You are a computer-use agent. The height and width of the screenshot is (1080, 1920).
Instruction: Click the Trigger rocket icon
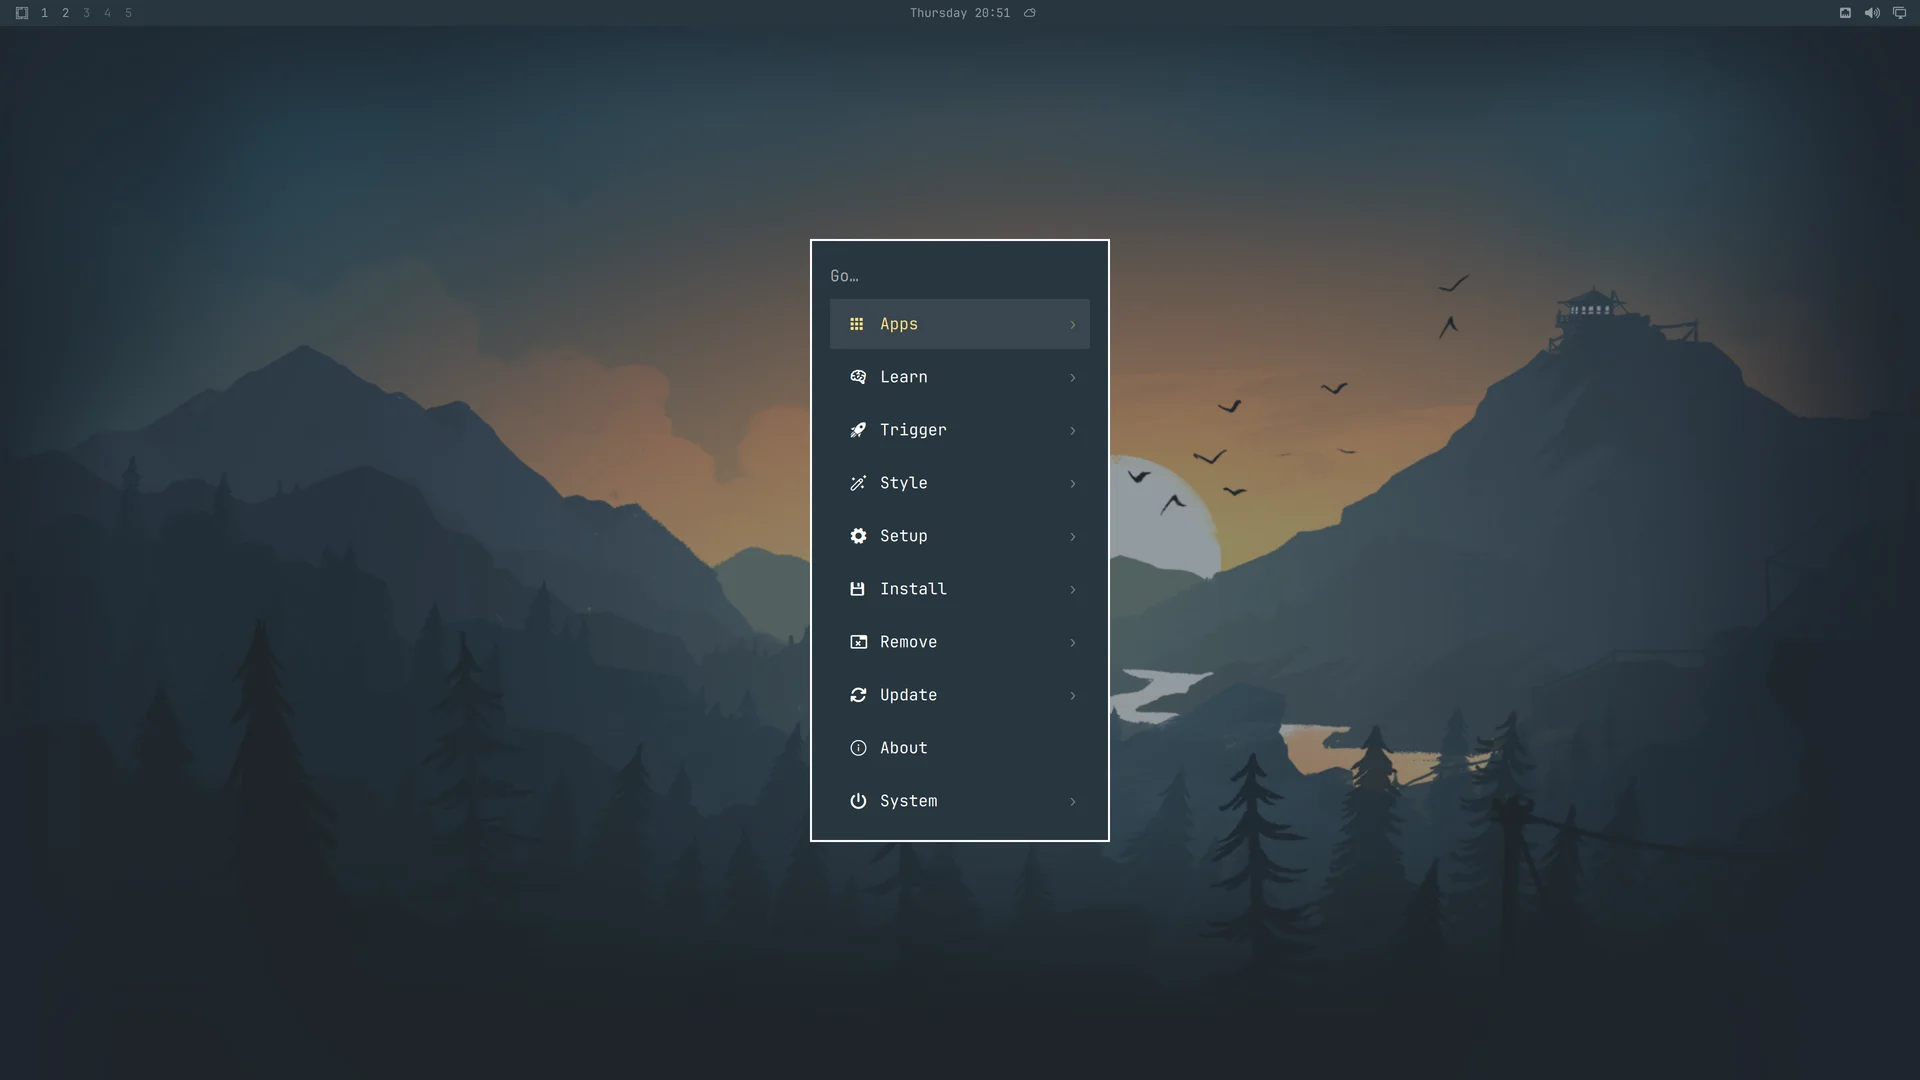click(x=858, y=430)
